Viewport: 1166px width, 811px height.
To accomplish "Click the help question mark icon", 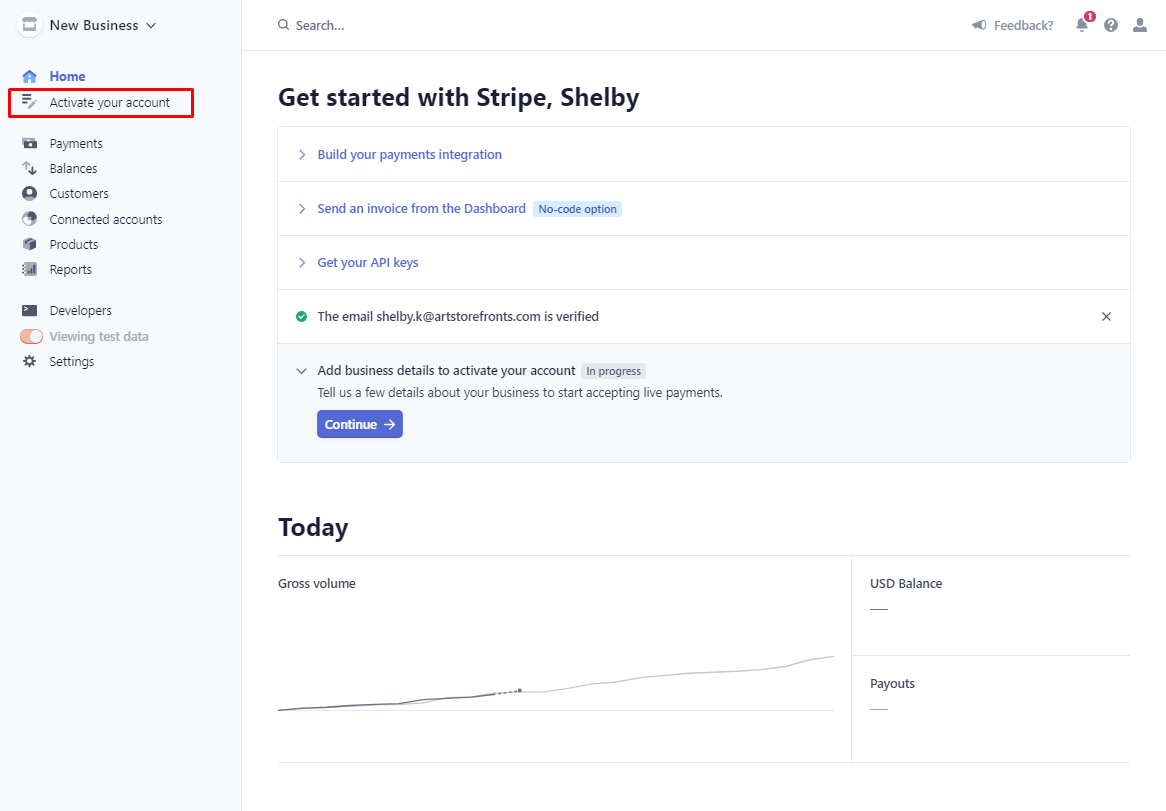I will tap(1111, 25).
